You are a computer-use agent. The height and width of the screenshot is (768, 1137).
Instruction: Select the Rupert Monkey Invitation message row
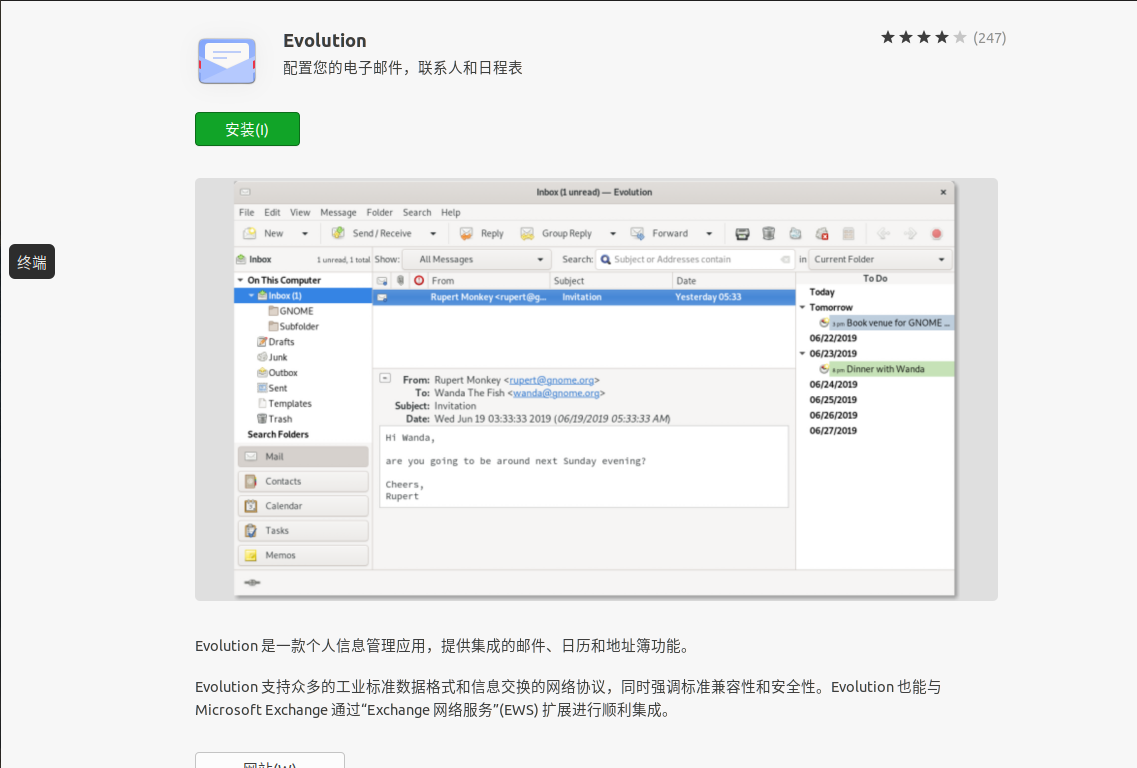coord(584,297)
